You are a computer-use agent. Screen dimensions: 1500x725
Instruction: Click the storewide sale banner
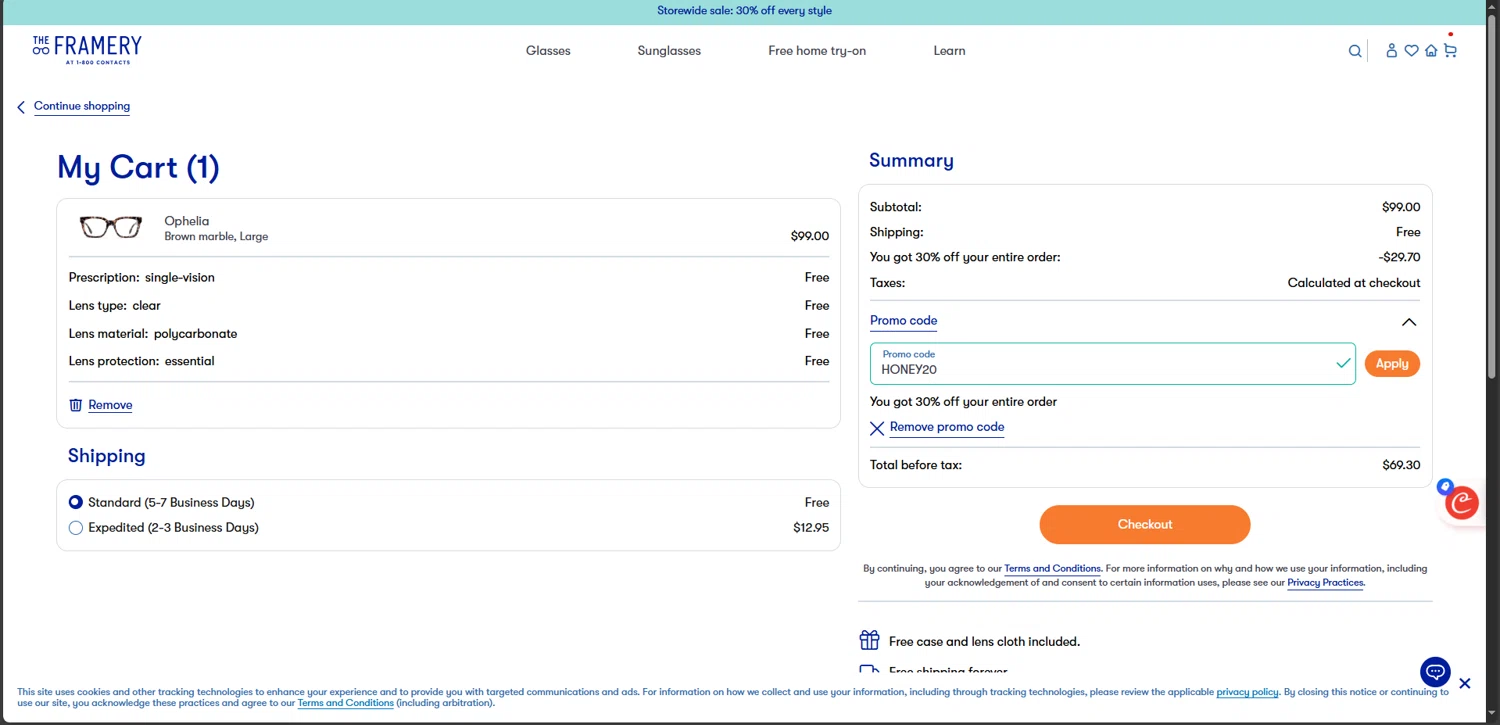click(744, 11)
